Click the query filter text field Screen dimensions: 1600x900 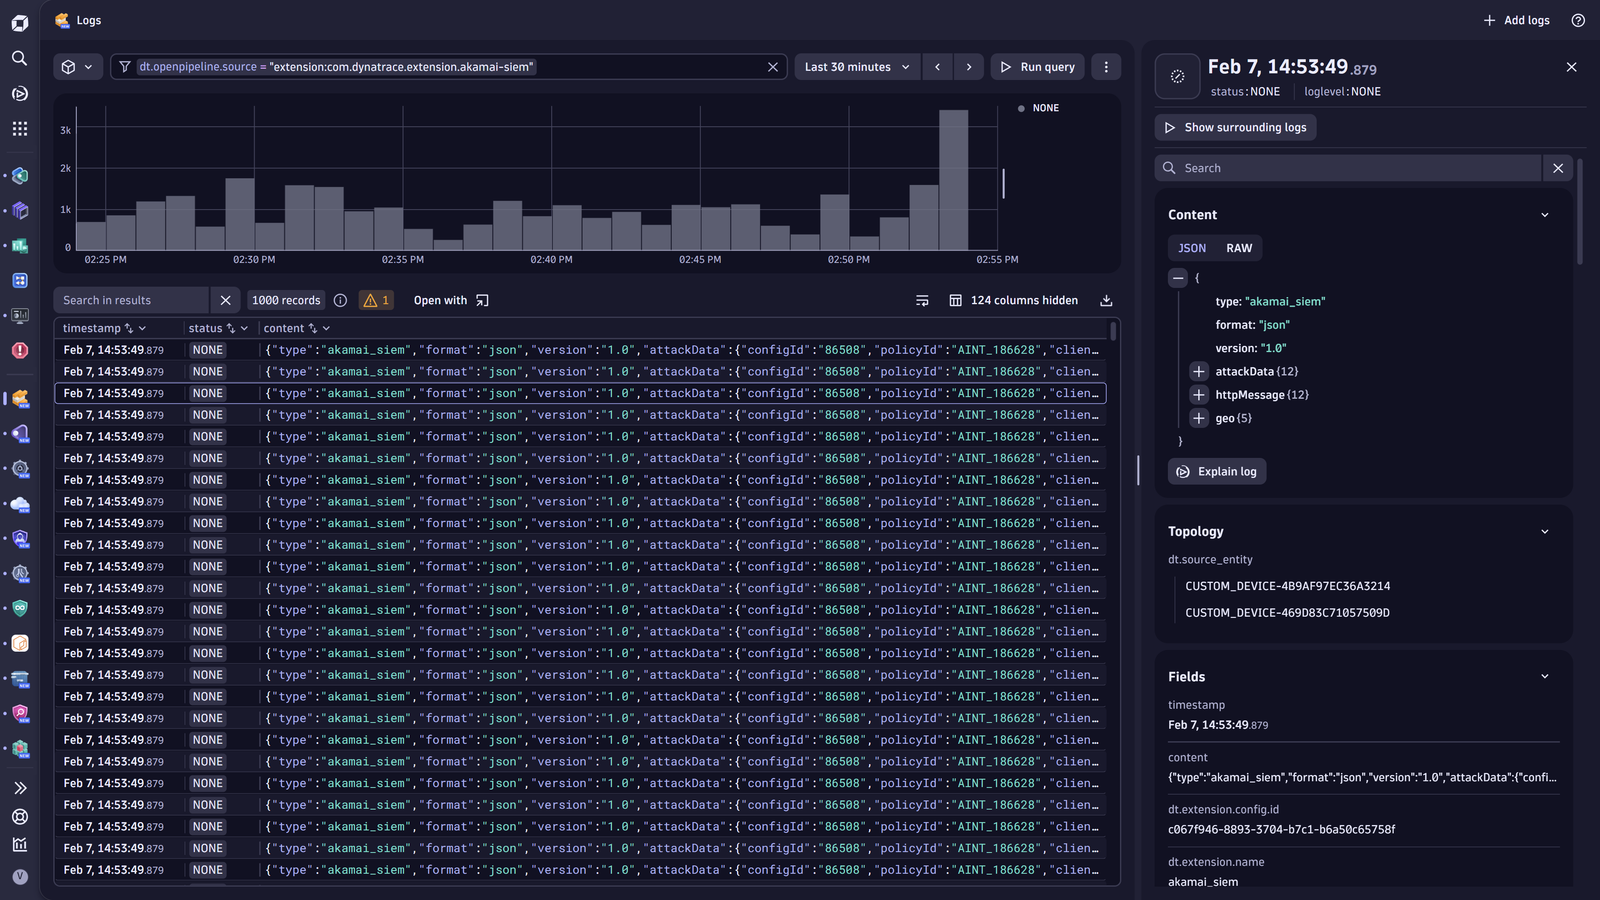tap(449, 67)
